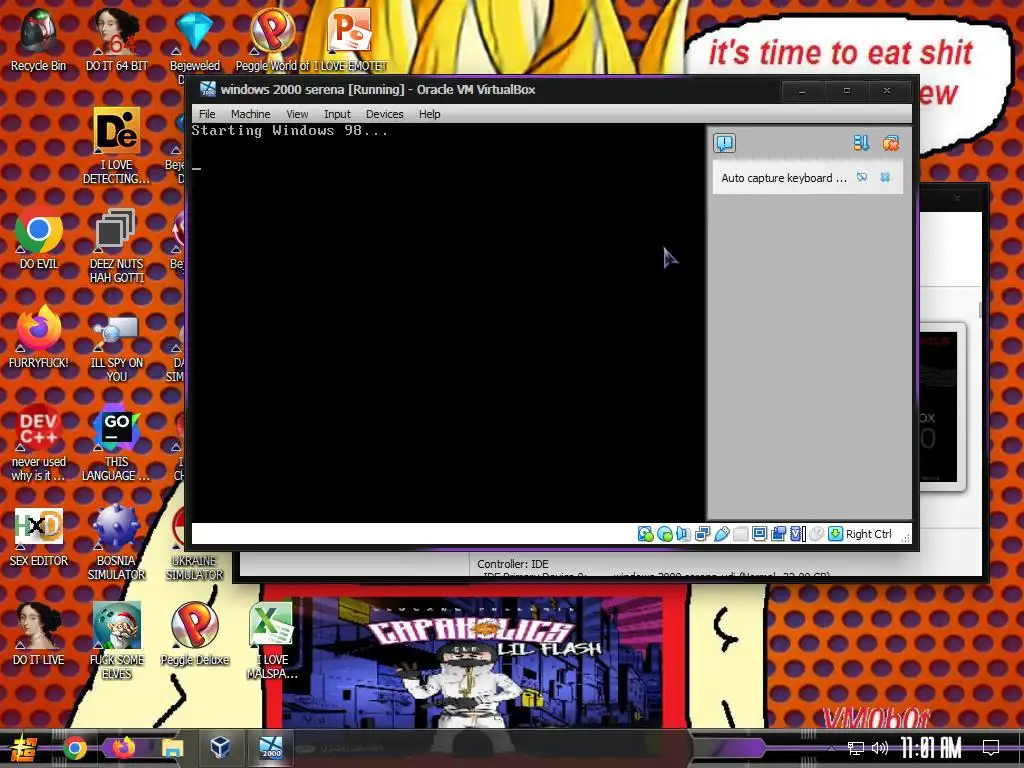Click the audio status icon
Screen dimensions: 1024x768
(684, 534)
